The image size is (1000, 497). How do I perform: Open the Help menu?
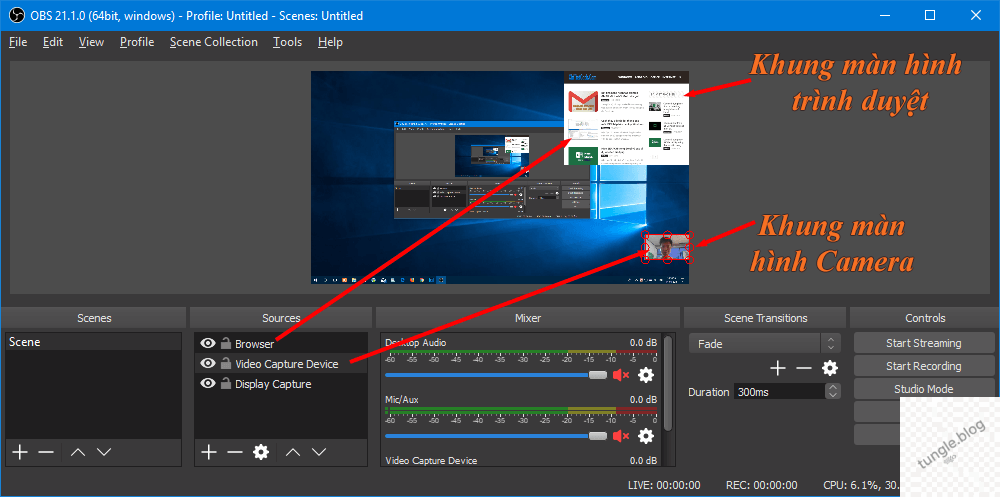pos(330,42)
